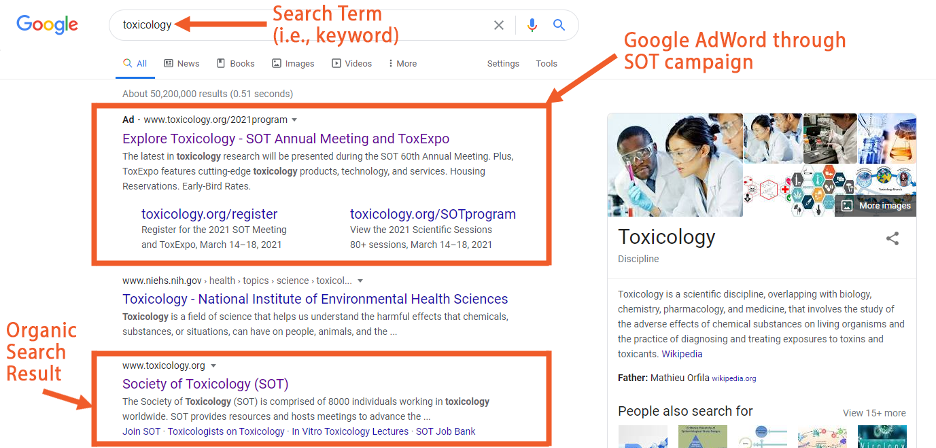Click the magnifying glass search button
The width and height of the screenshot is (936, 448).
[x=559, y=25]
